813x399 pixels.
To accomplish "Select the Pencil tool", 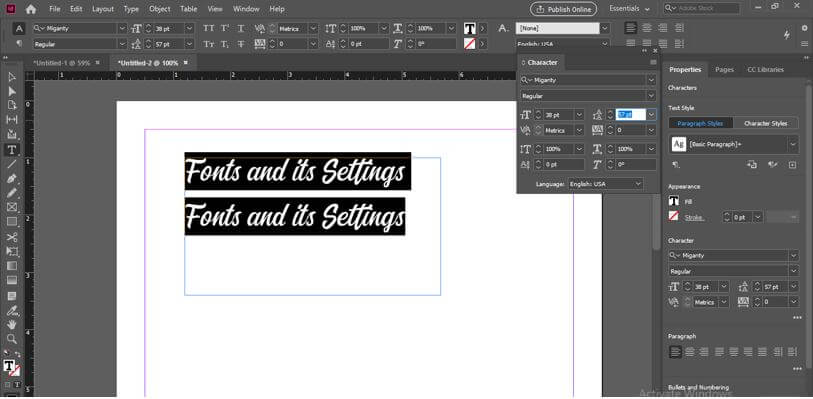I will click(x=12, y=193).
